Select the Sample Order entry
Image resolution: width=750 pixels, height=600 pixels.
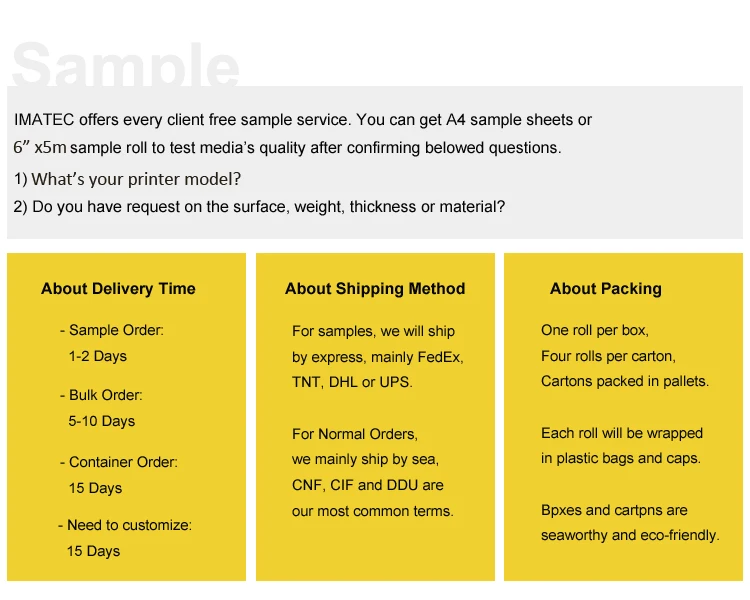112,330
